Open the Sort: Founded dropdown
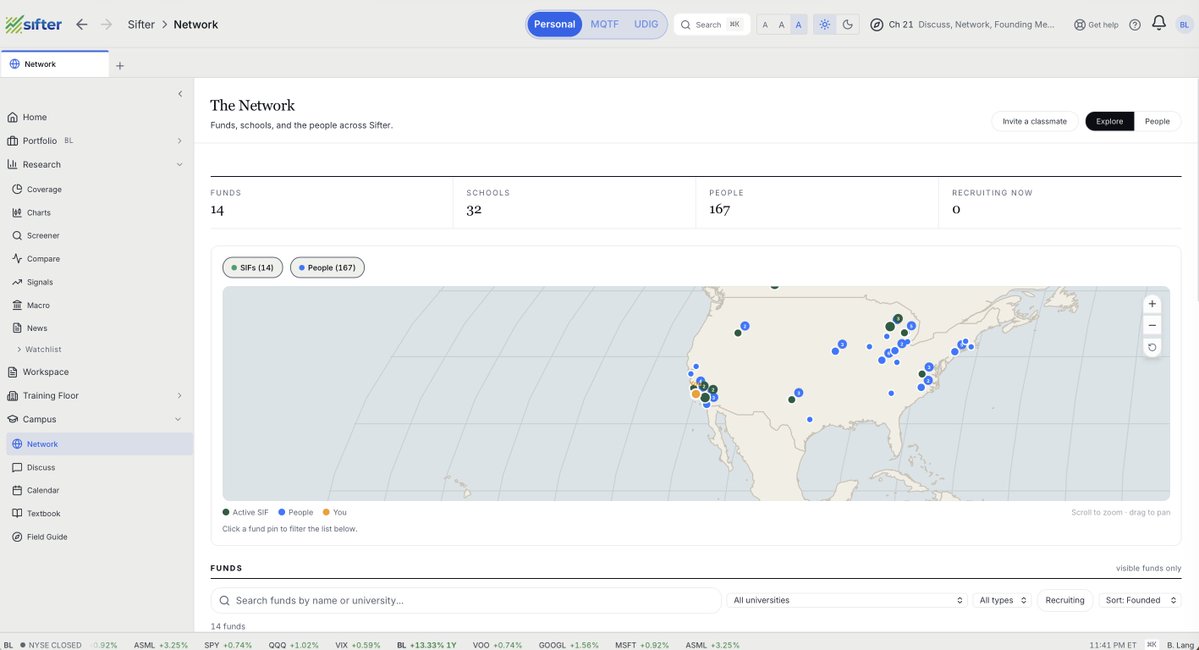Screen dimensions: 1199x650 pyautogui.click(x=1139, y=600)
